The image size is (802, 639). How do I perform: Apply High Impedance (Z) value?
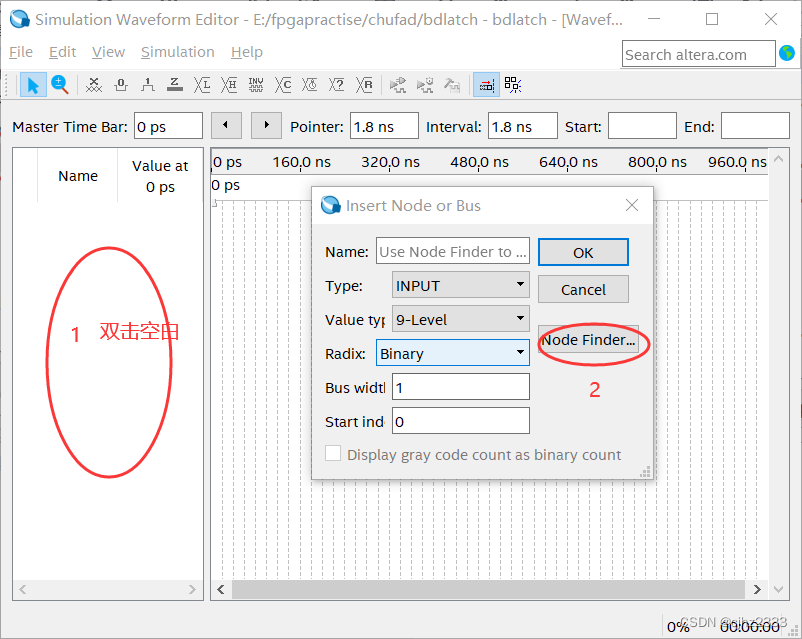175,85
